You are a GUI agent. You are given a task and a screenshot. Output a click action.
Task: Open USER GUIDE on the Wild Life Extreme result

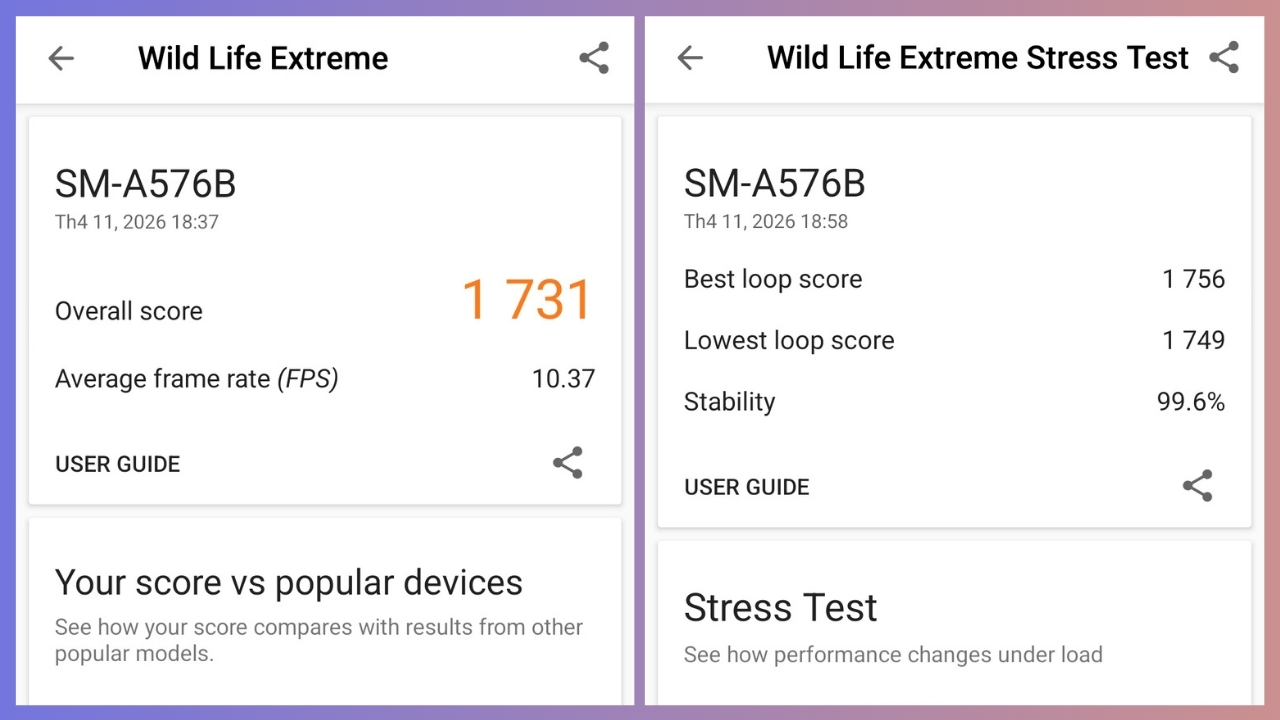click(x=117, y=464)
